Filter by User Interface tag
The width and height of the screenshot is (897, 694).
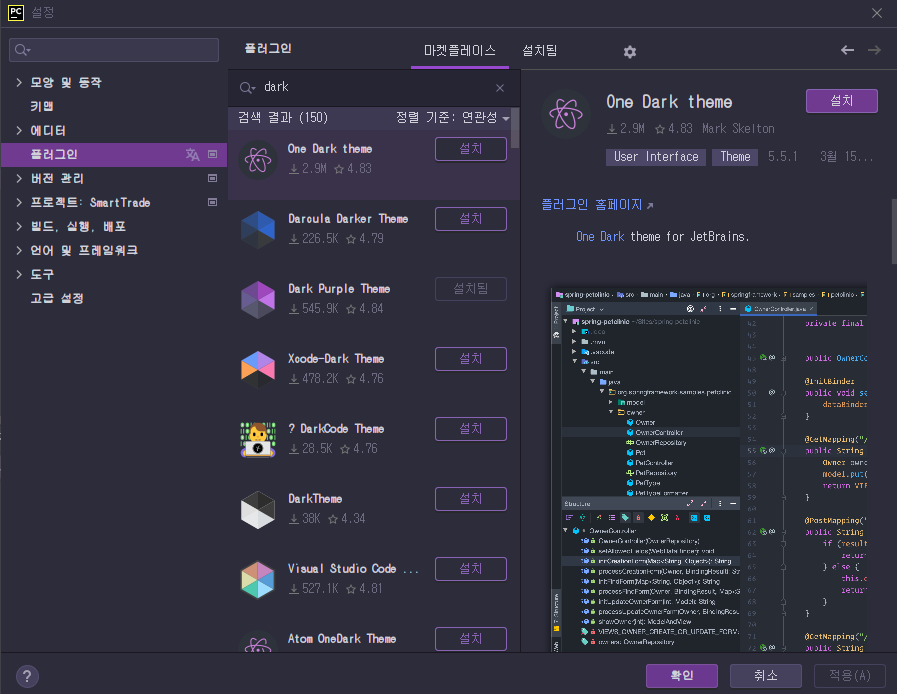656,157
